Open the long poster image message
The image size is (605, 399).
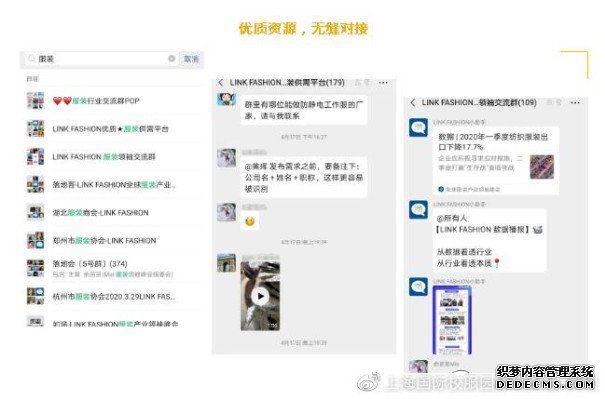(452, 320)
